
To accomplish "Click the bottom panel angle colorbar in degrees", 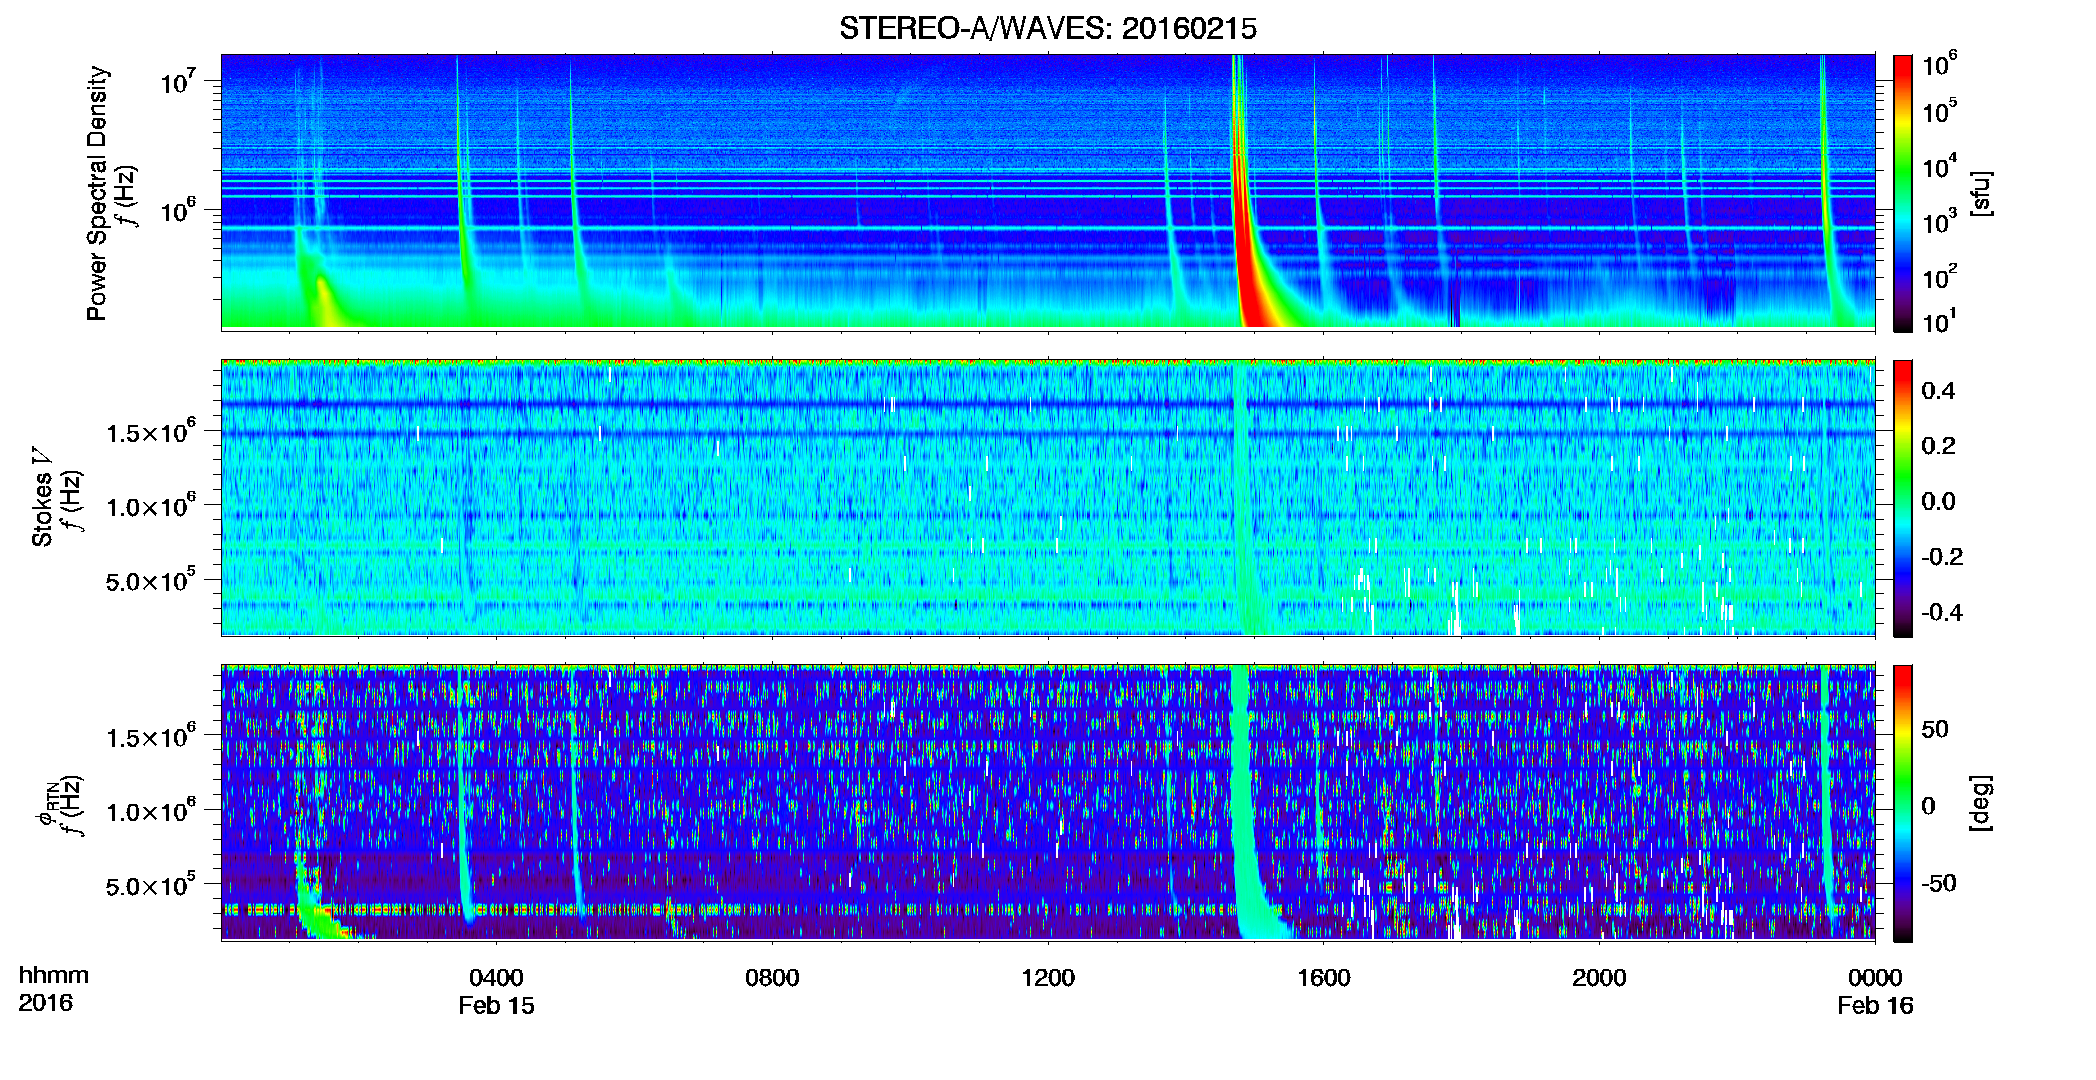I will (x=1903, y=803).
